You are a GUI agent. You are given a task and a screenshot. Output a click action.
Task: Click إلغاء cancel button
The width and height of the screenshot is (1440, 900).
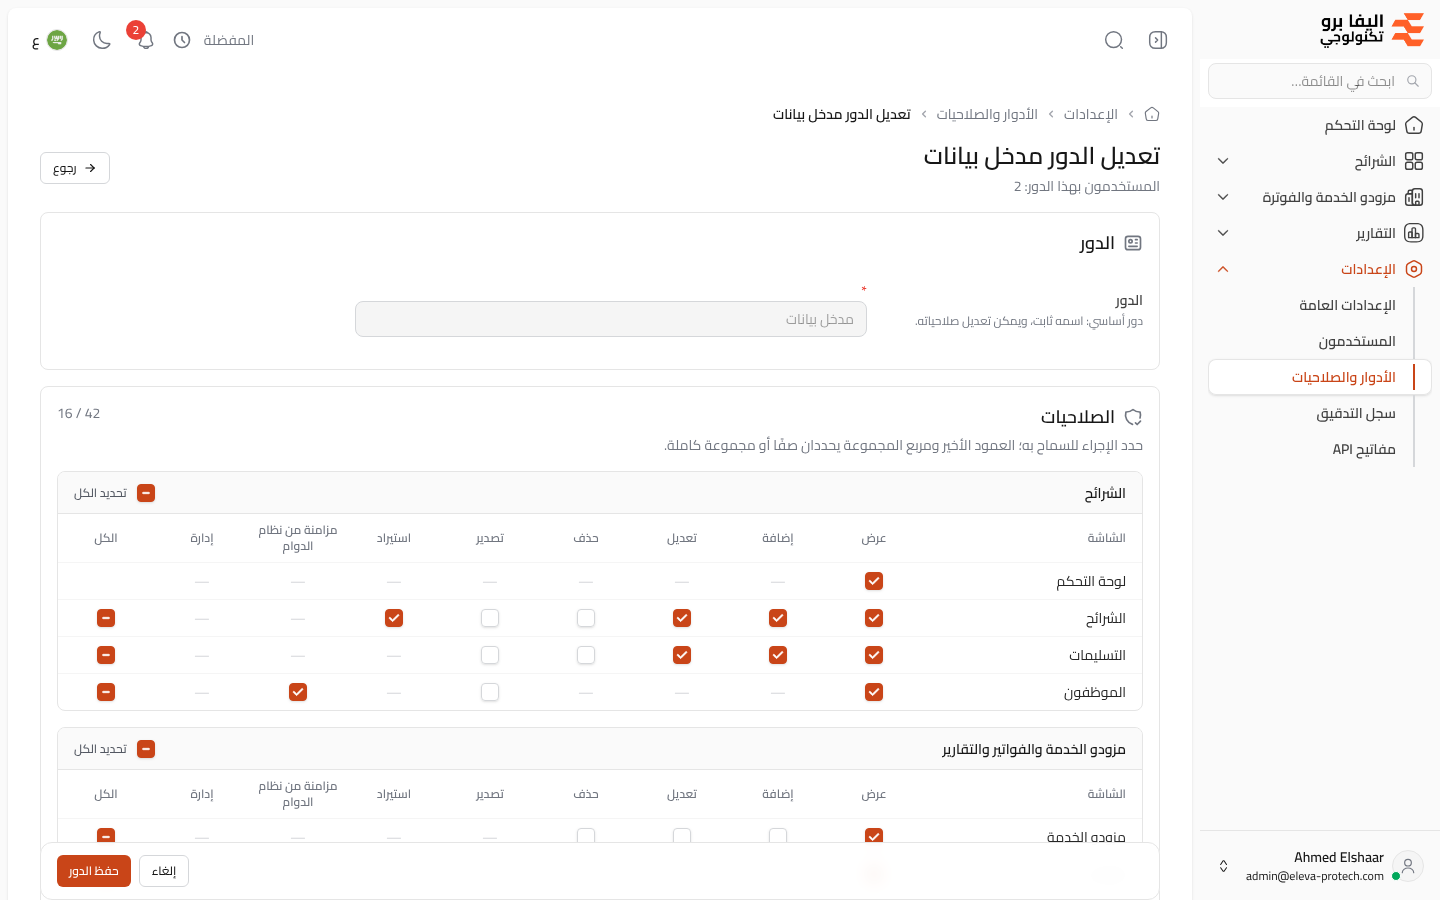coord(164,871)
